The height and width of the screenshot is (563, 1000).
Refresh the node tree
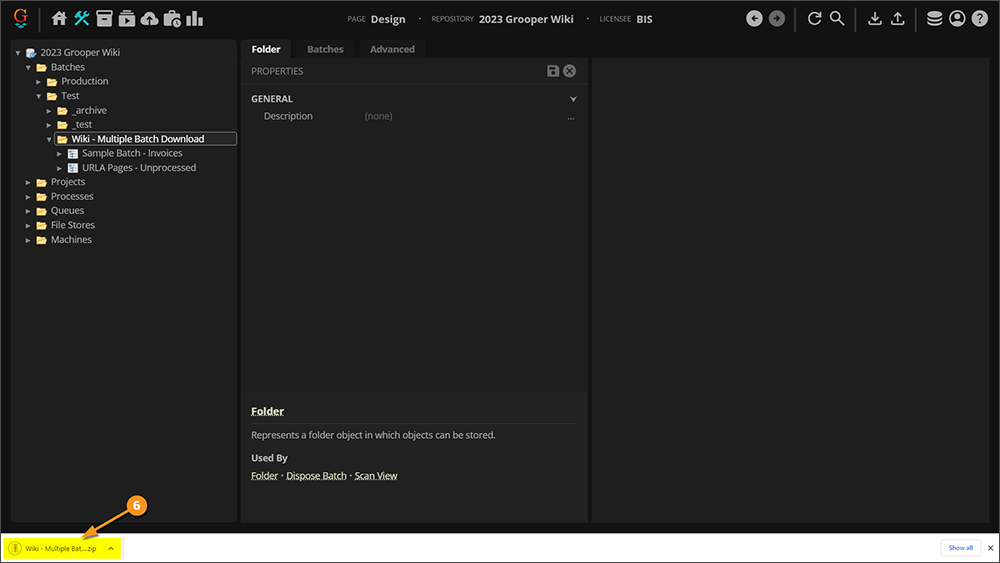(x=814, y=18)
